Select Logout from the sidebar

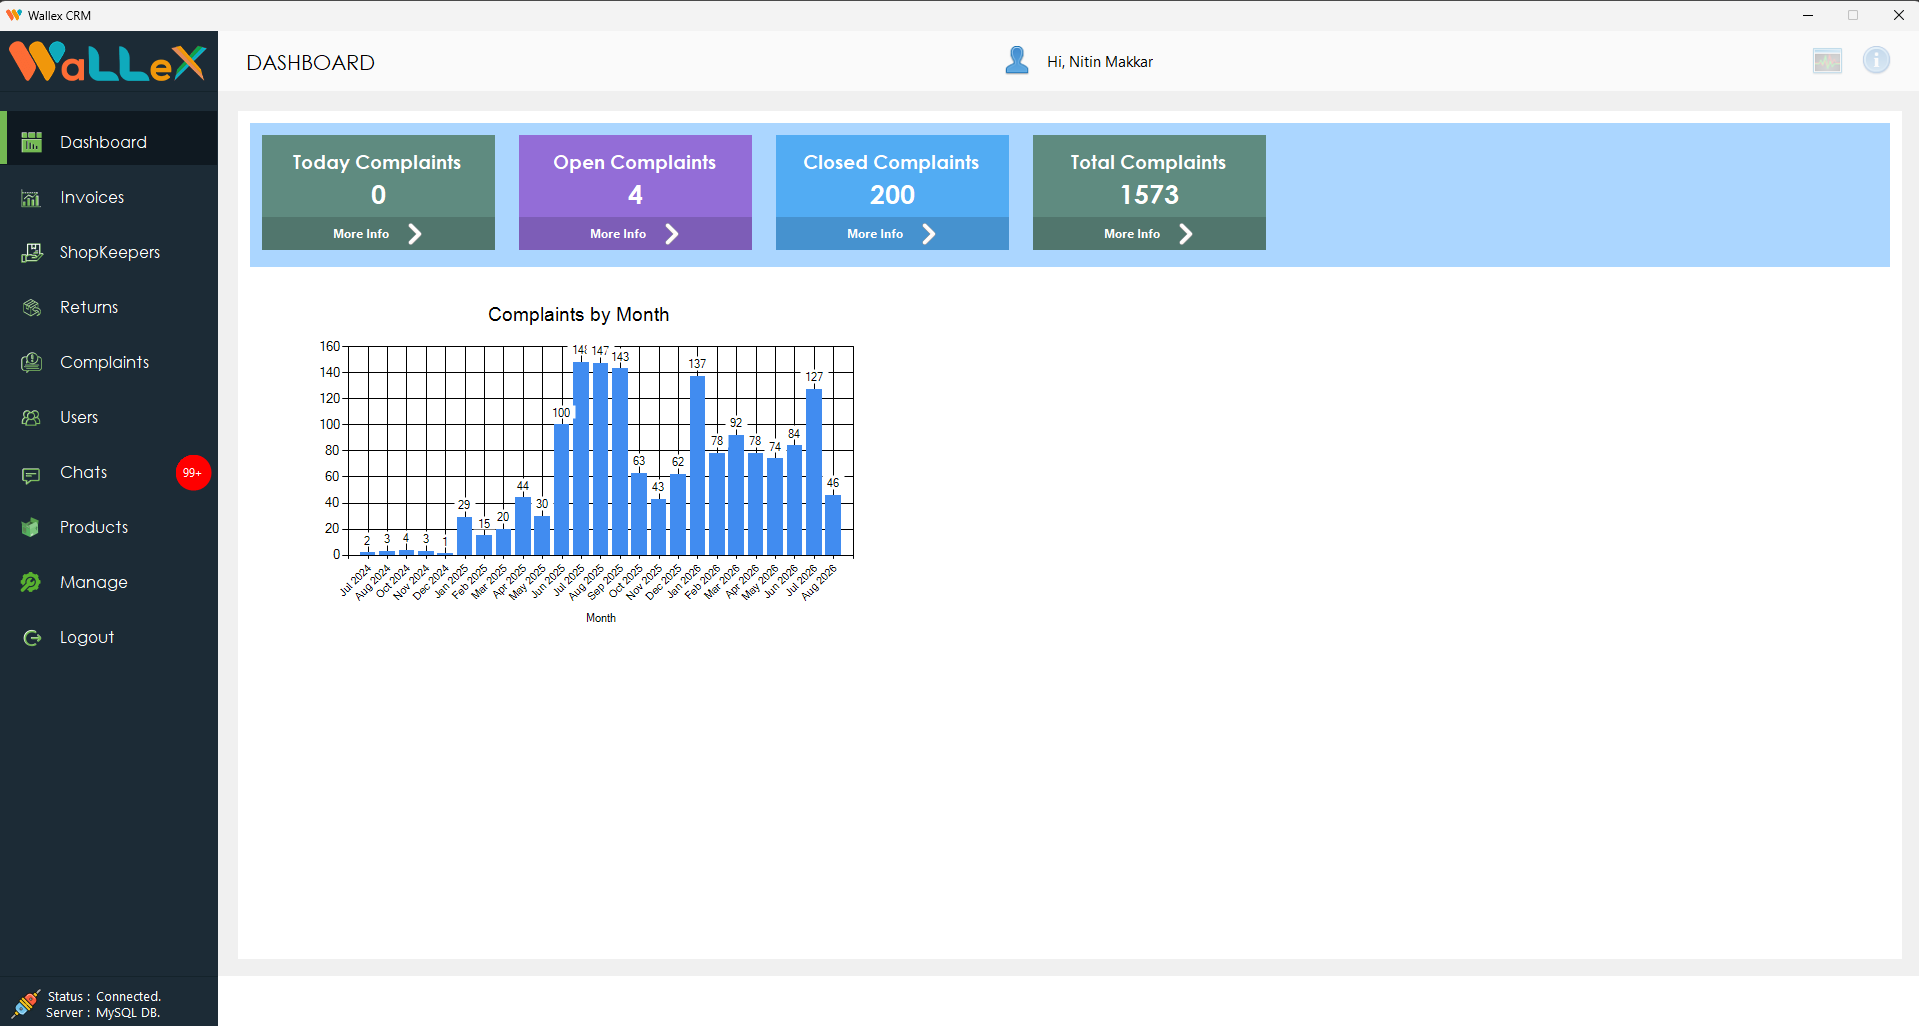coord(109,637)
